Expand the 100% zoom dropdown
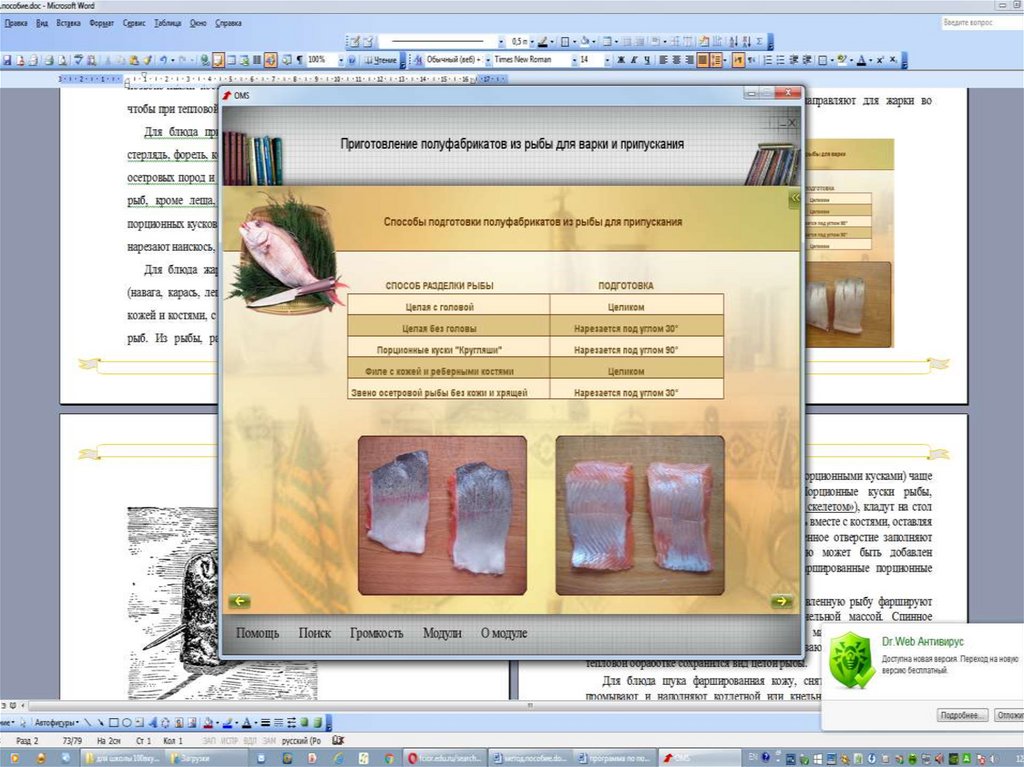 340,60
